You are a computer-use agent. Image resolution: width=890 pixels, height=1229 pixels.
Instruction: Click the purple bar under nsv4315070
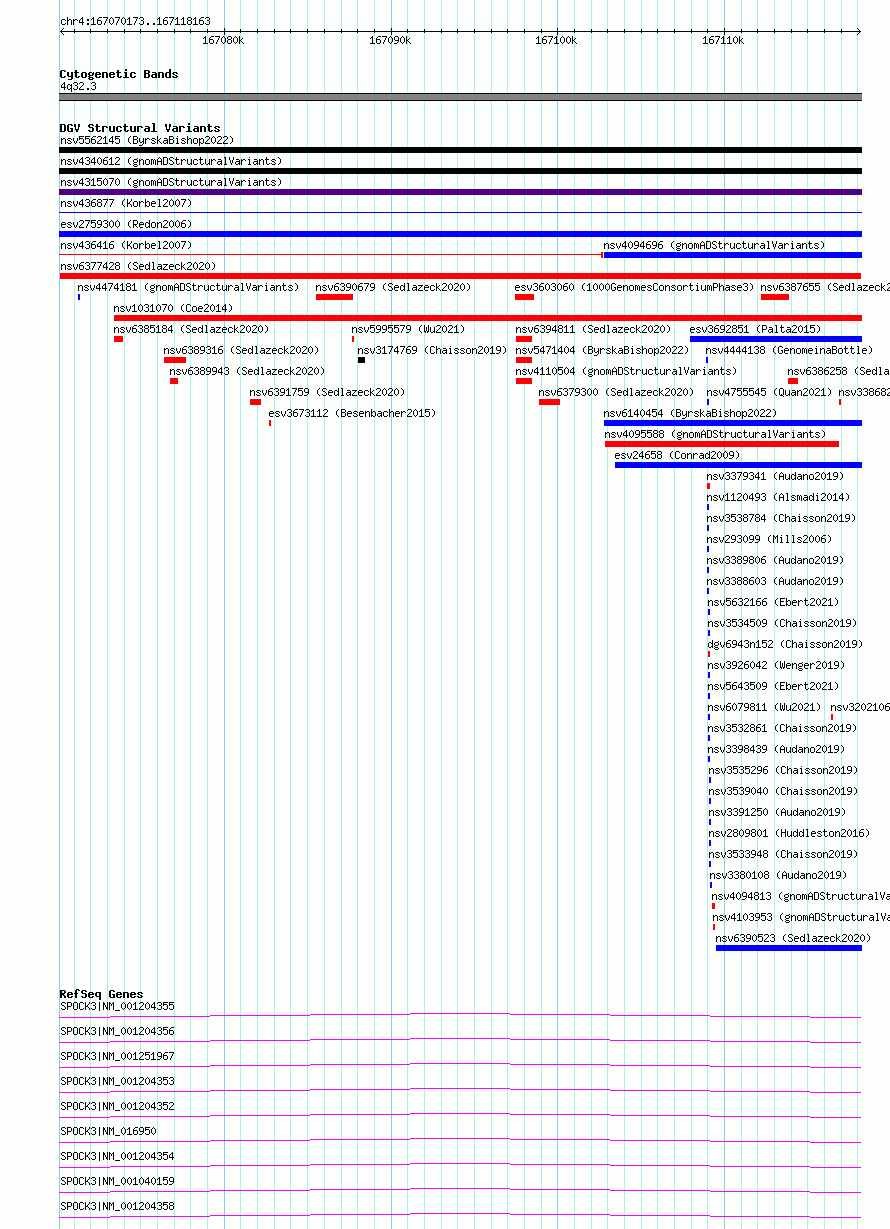tap(460, 191)
